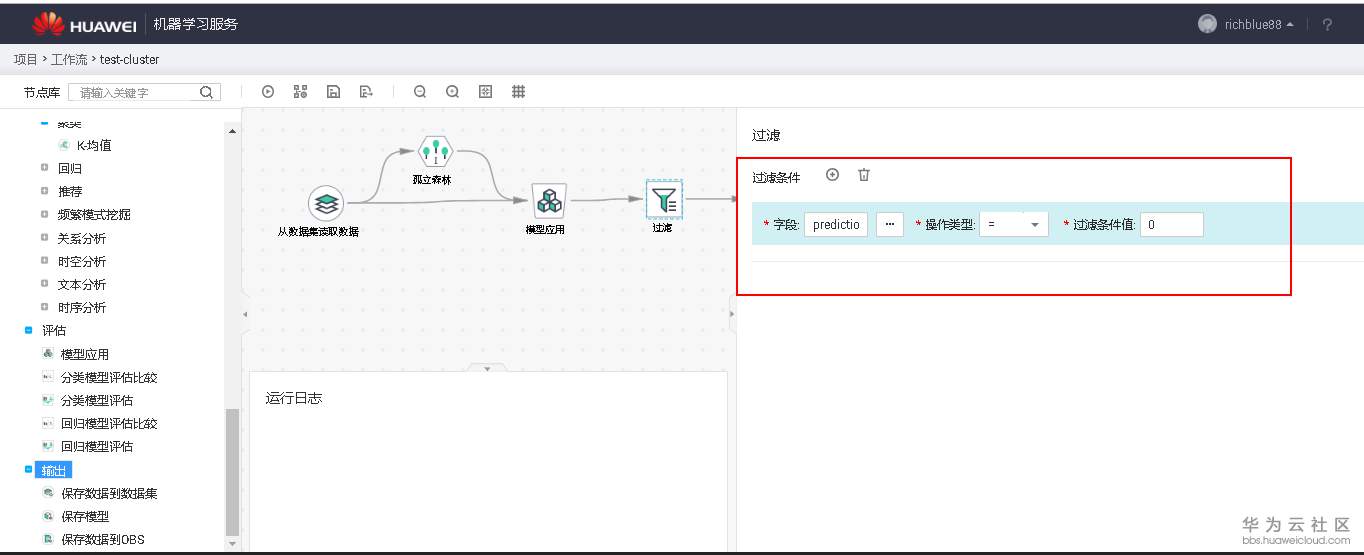Click the help question mark icon
The image size is (1364, 555).
1327,25
